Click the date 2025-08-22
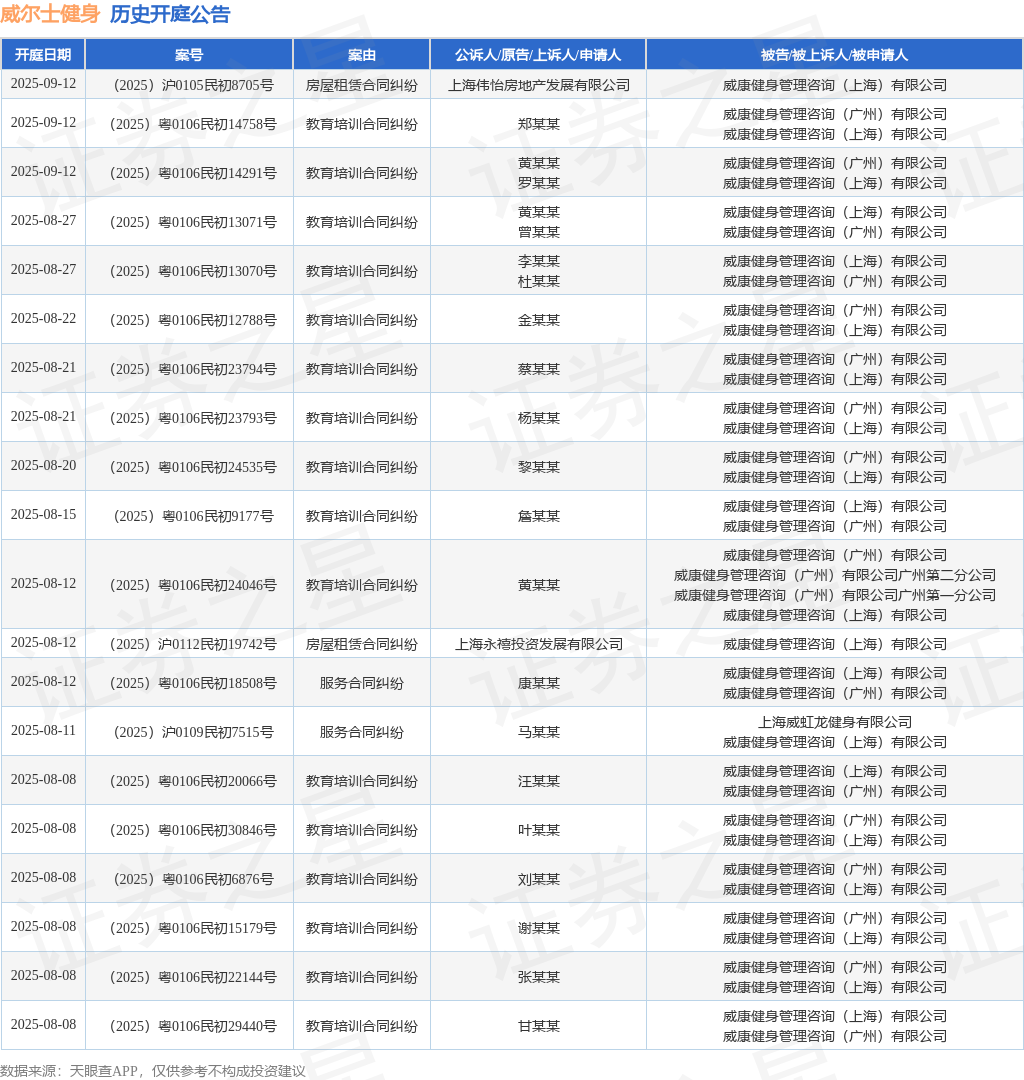The width and height of the screenshot is (1024, 1080). (43, 318)
